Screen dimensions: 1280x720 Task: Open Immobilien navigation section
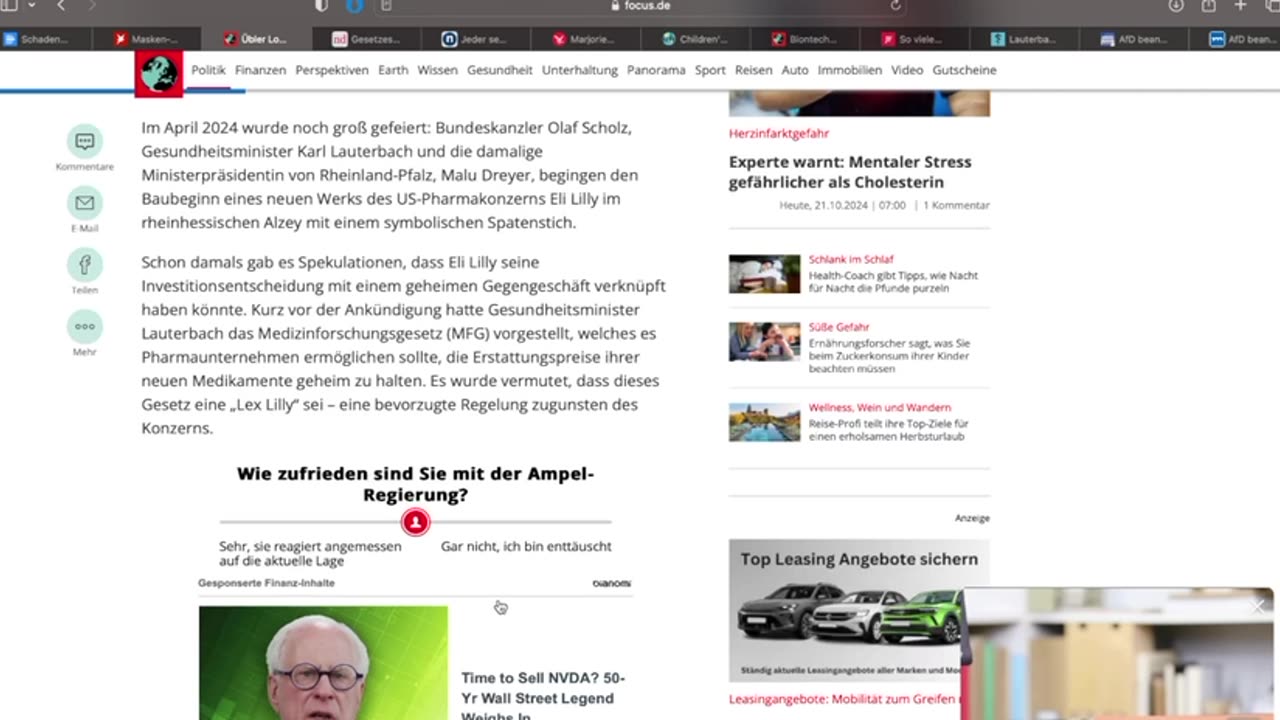coord(850,70)
